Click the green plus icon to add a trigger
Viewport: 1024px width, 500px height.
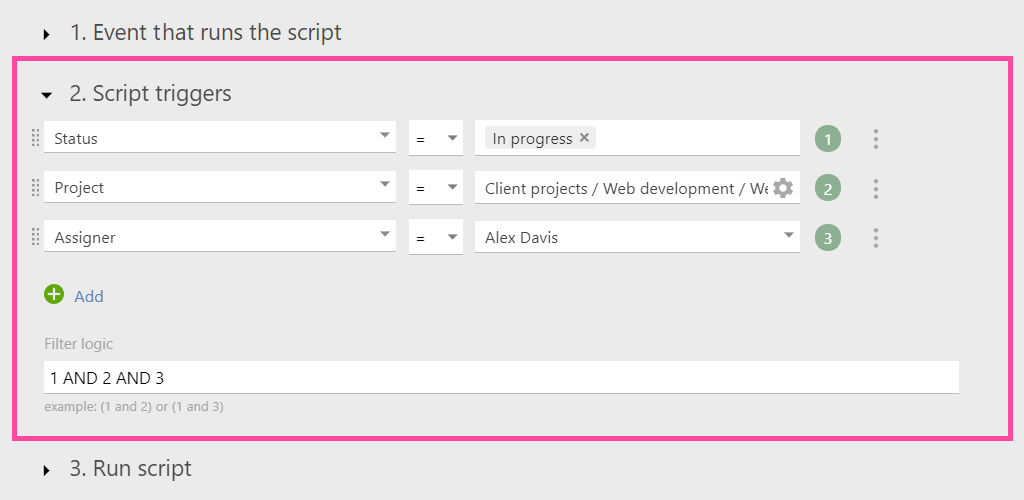(x=54, y=294)
